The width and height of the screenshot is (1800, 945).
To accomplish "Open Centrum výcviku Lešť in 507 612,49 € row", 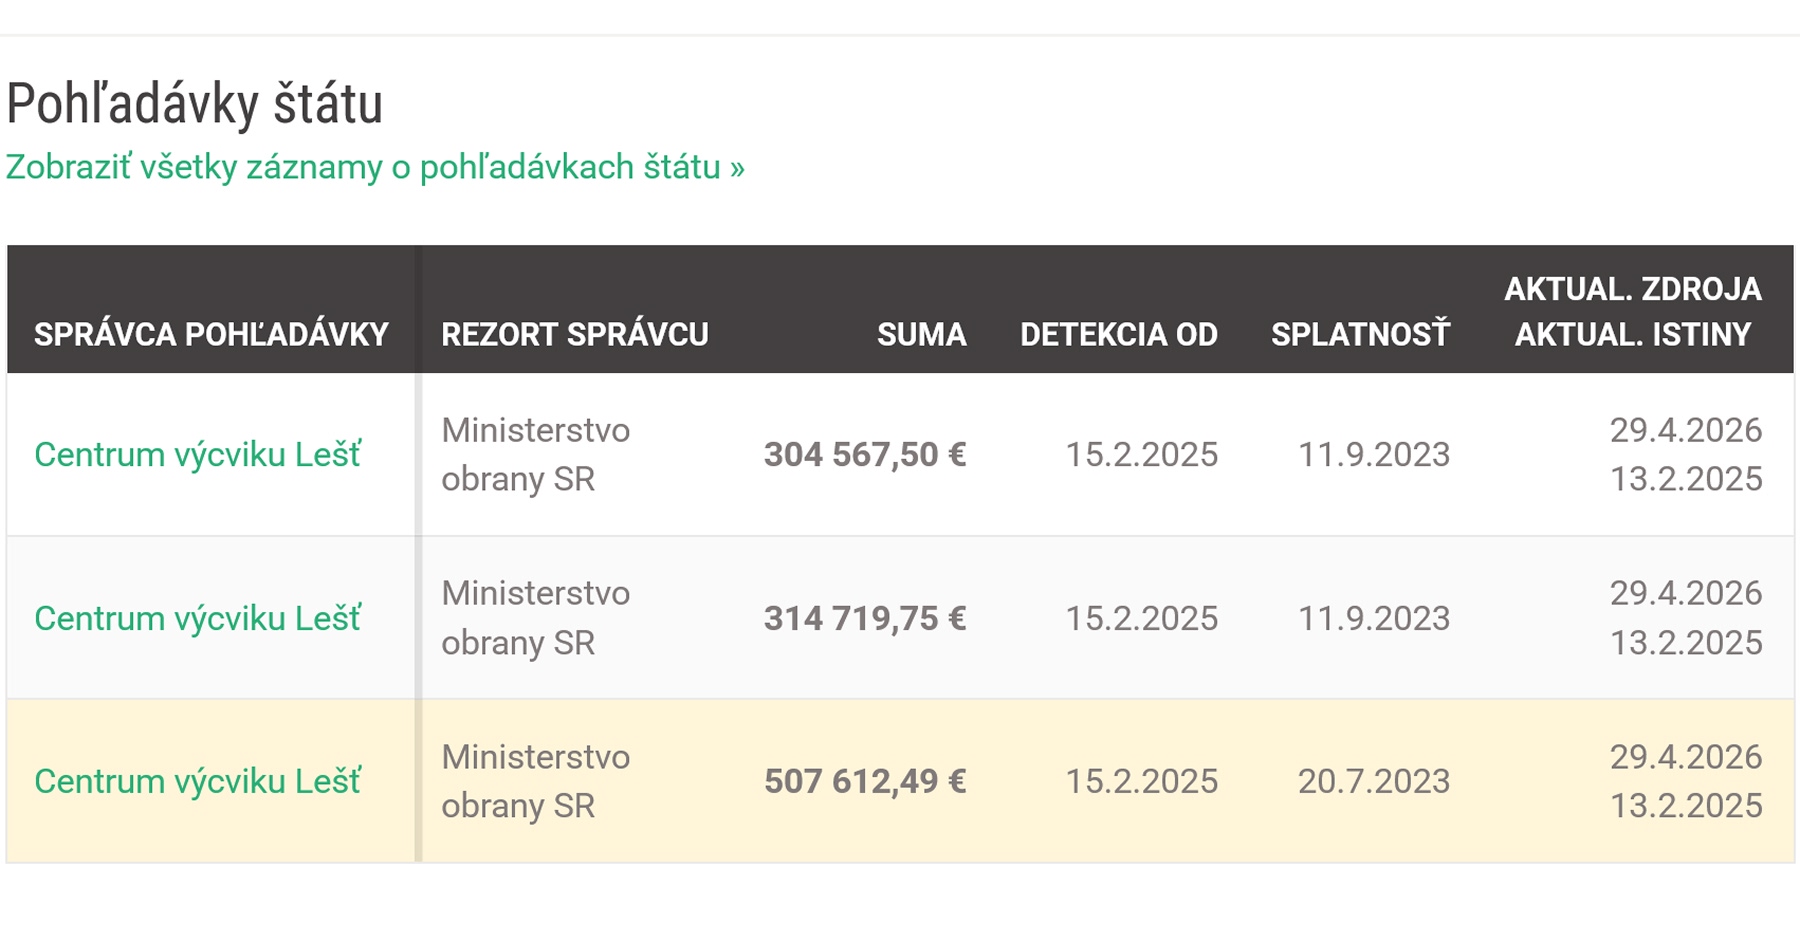I will (x=197, y=782).
